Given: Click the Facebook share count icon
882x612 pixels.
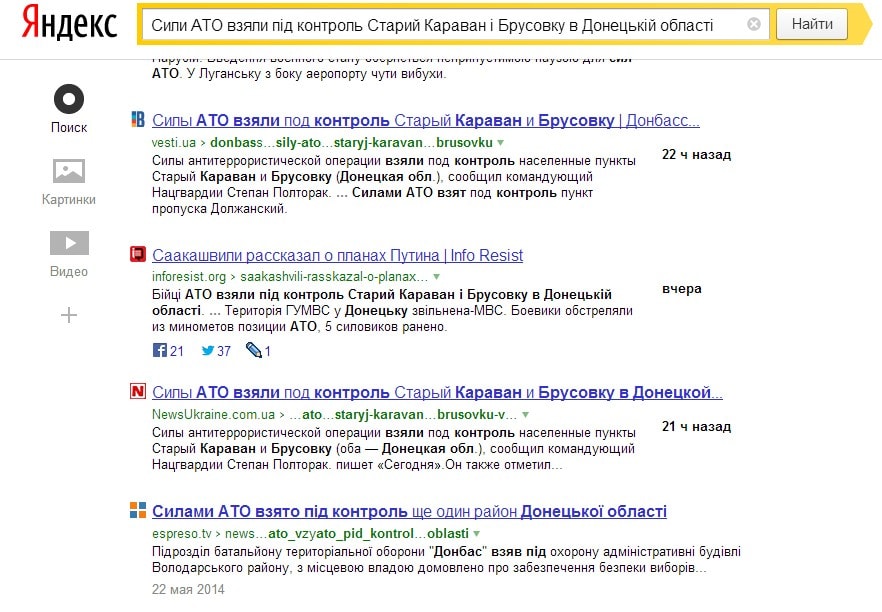Looking at the screenshot, I should [160, 351].
